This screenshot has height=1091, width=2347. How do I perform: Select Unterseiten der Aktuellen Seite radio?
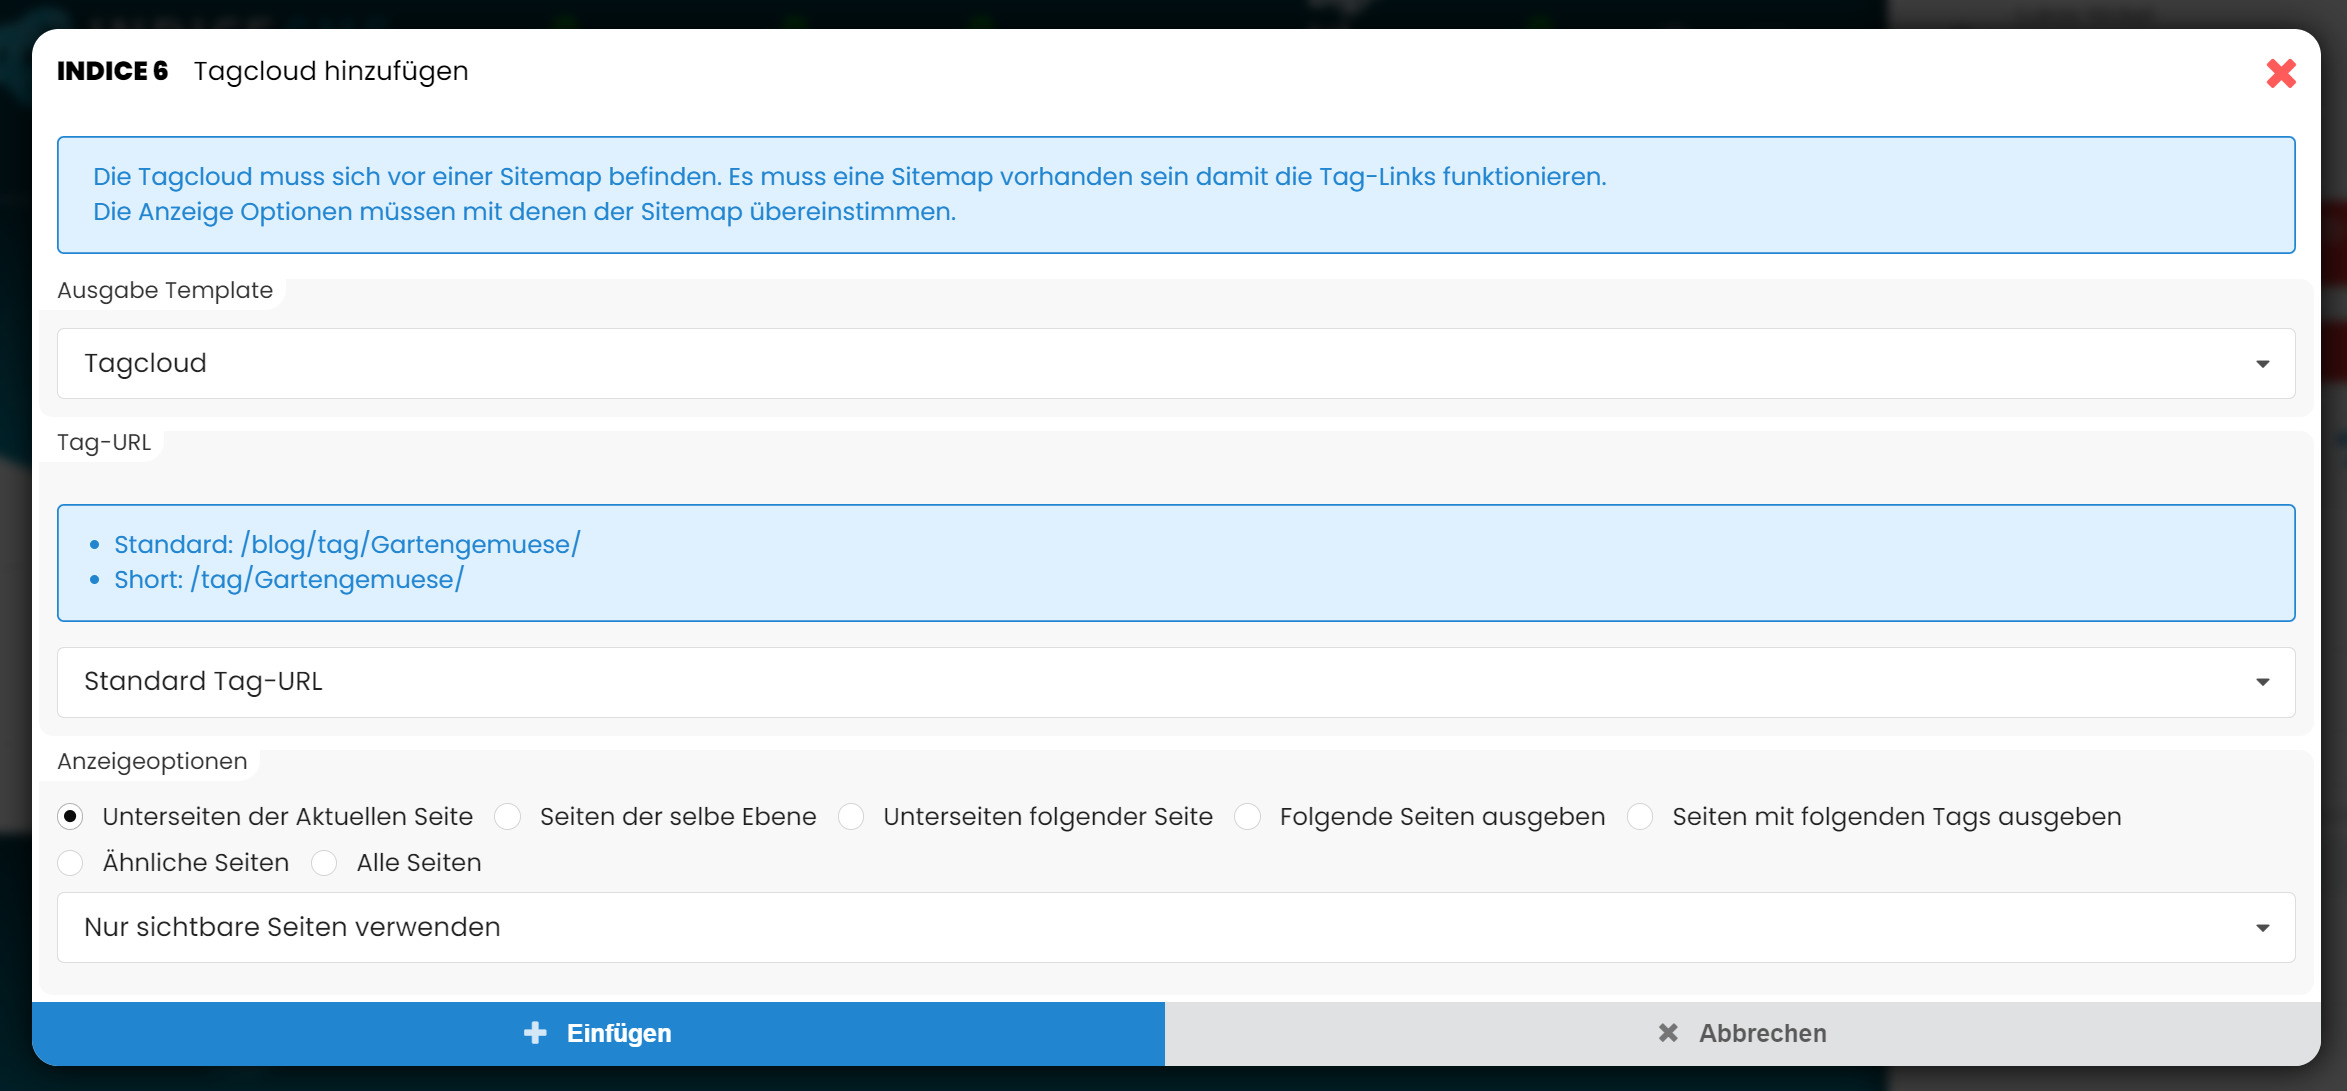(x=70, y=817)
